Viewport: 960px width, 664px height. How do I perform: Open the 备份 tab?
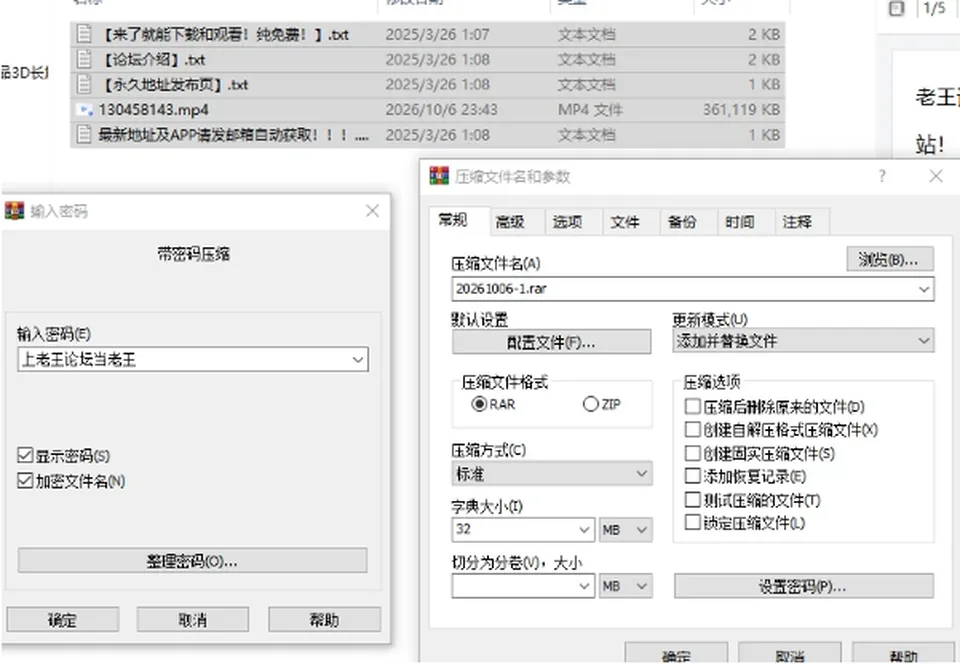coord(682,222)
